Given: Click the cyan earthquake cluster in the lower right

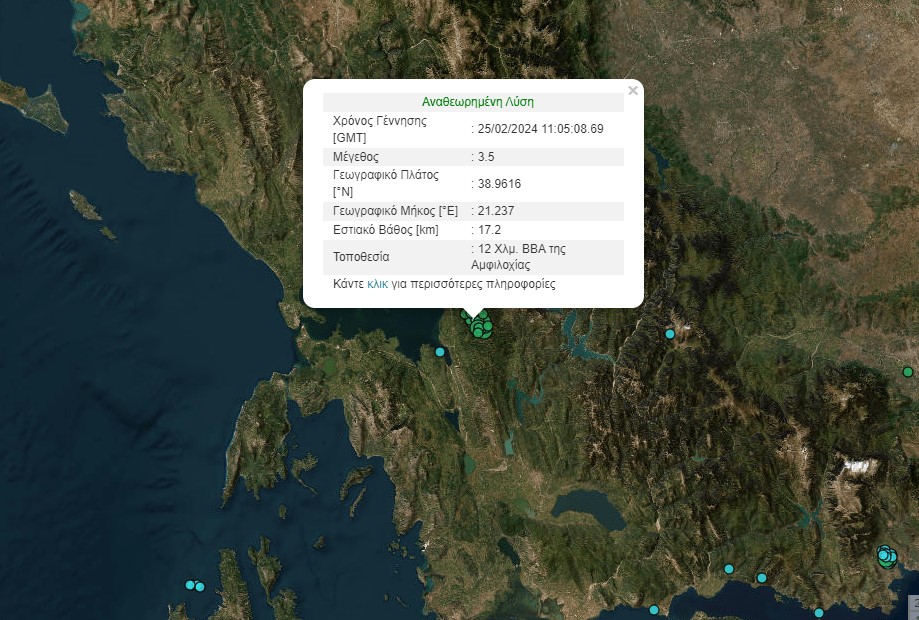Looking at the screenshot, I should (x=886, y=556).
